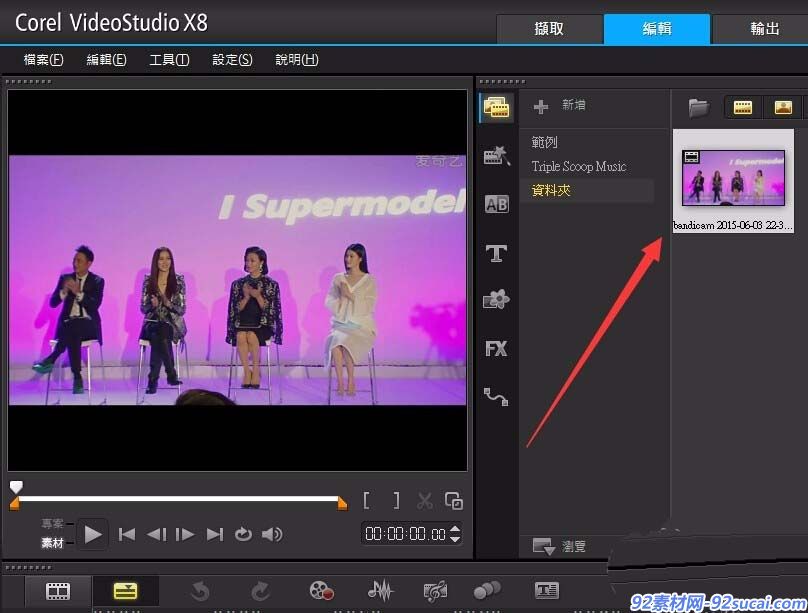
Task: Open the Subtitle Editor
Action: (546, 591)
